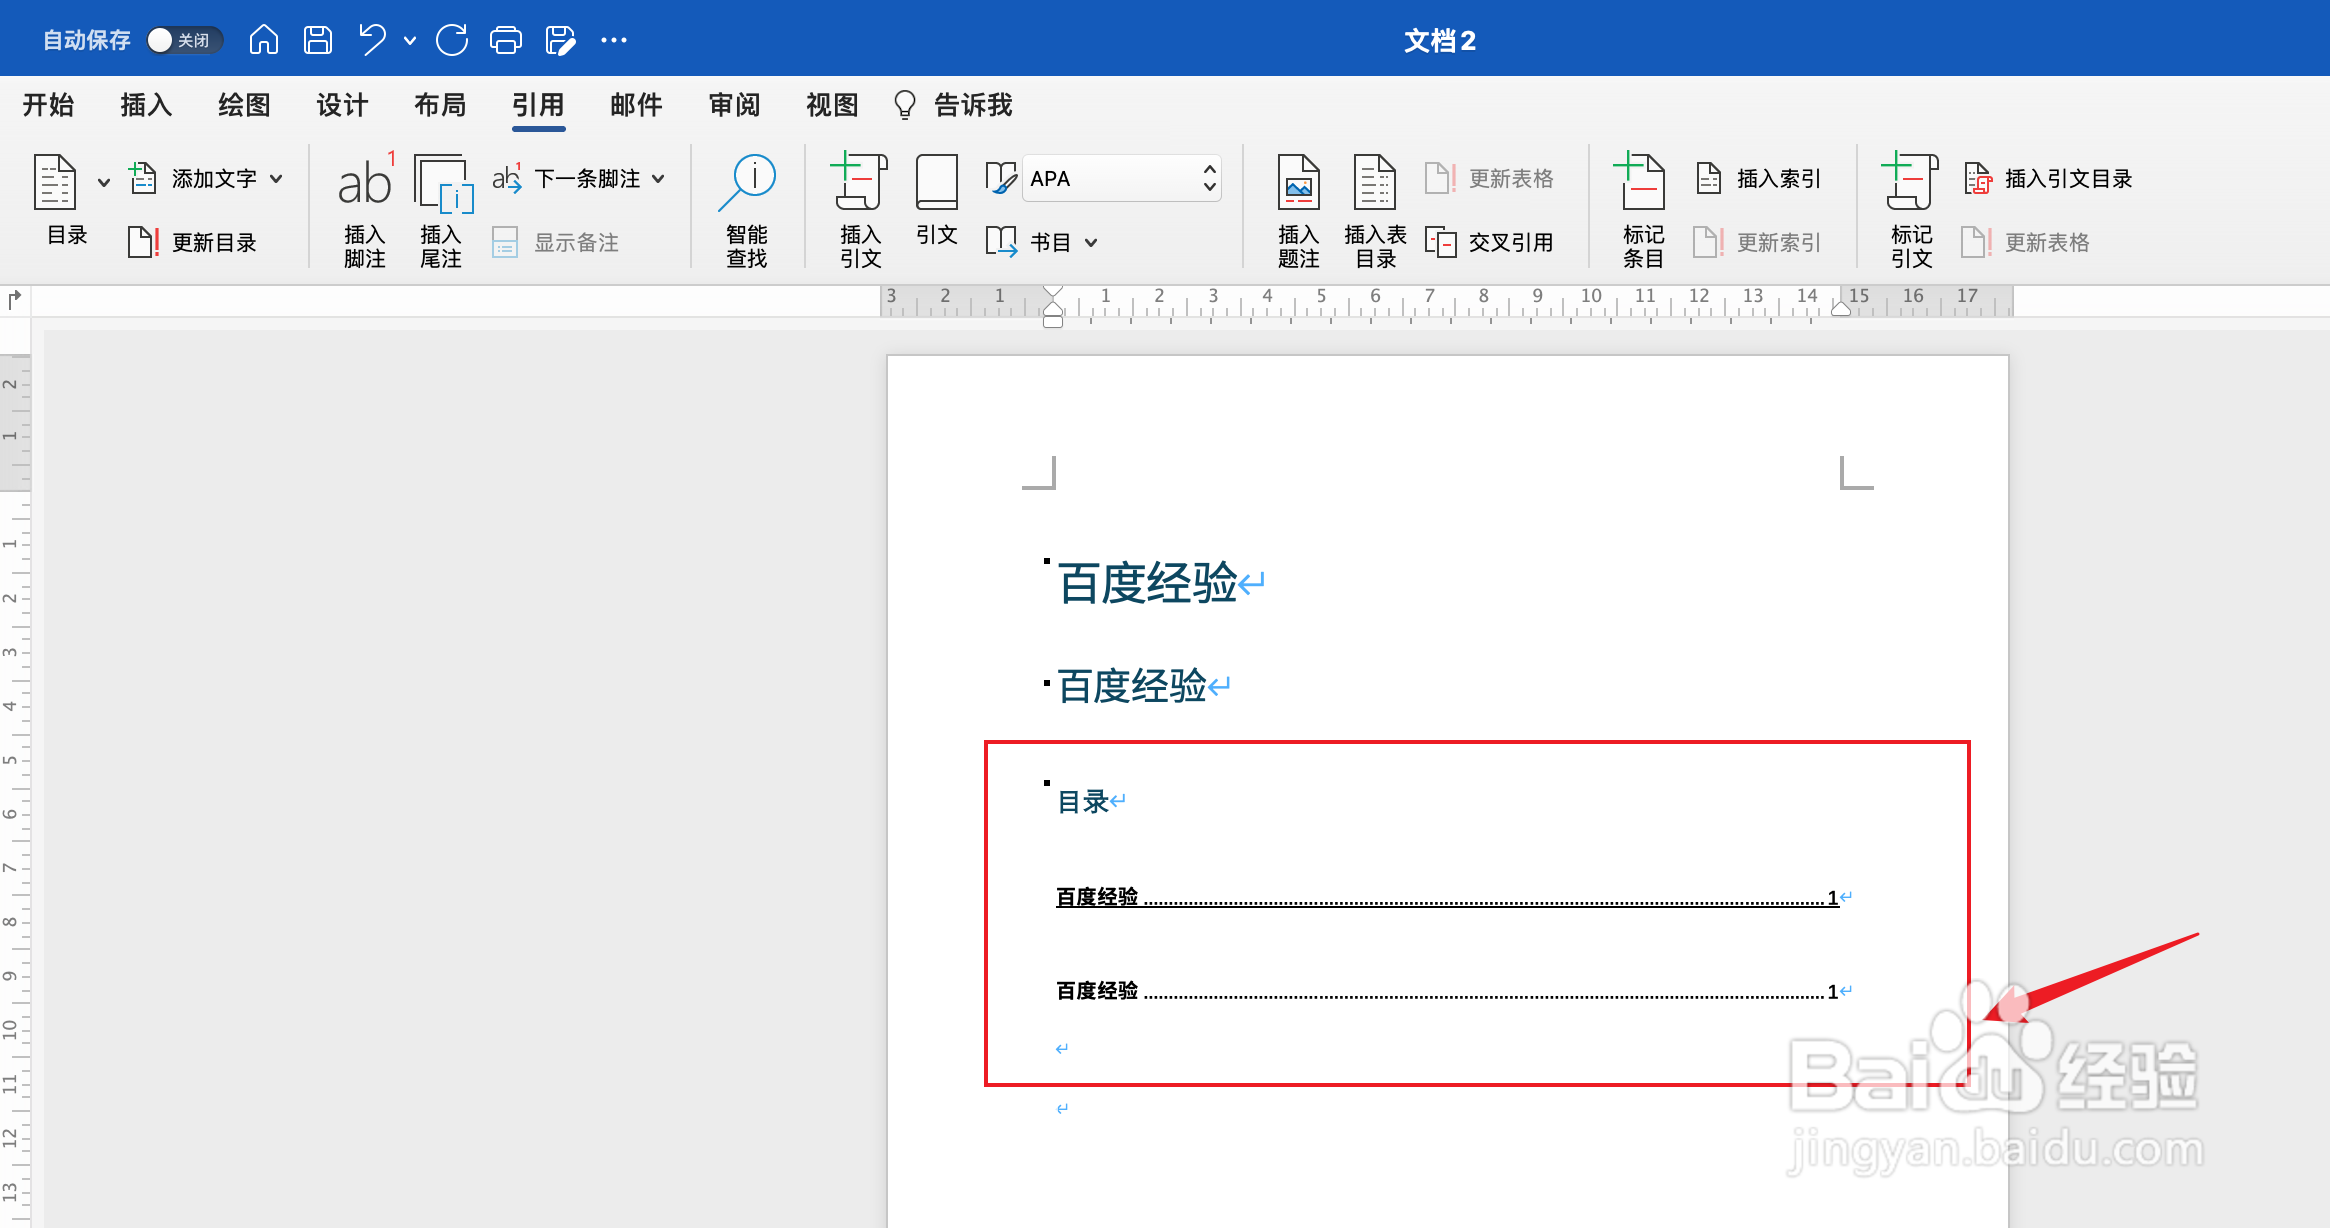Click 插入索引 insert index

(x=1758, y=179)
